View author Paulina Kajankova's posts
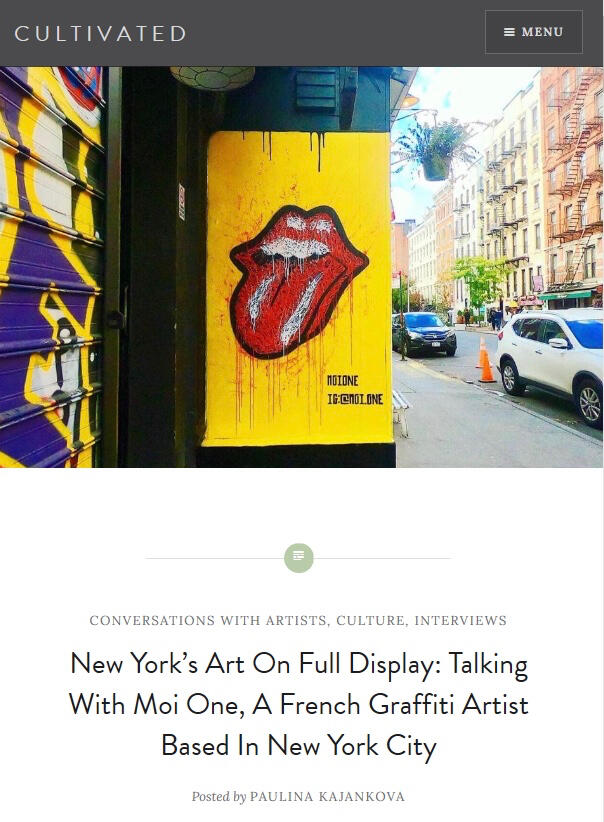The height and width of the screenshot is (822, 604). click(x=327, y=797)
